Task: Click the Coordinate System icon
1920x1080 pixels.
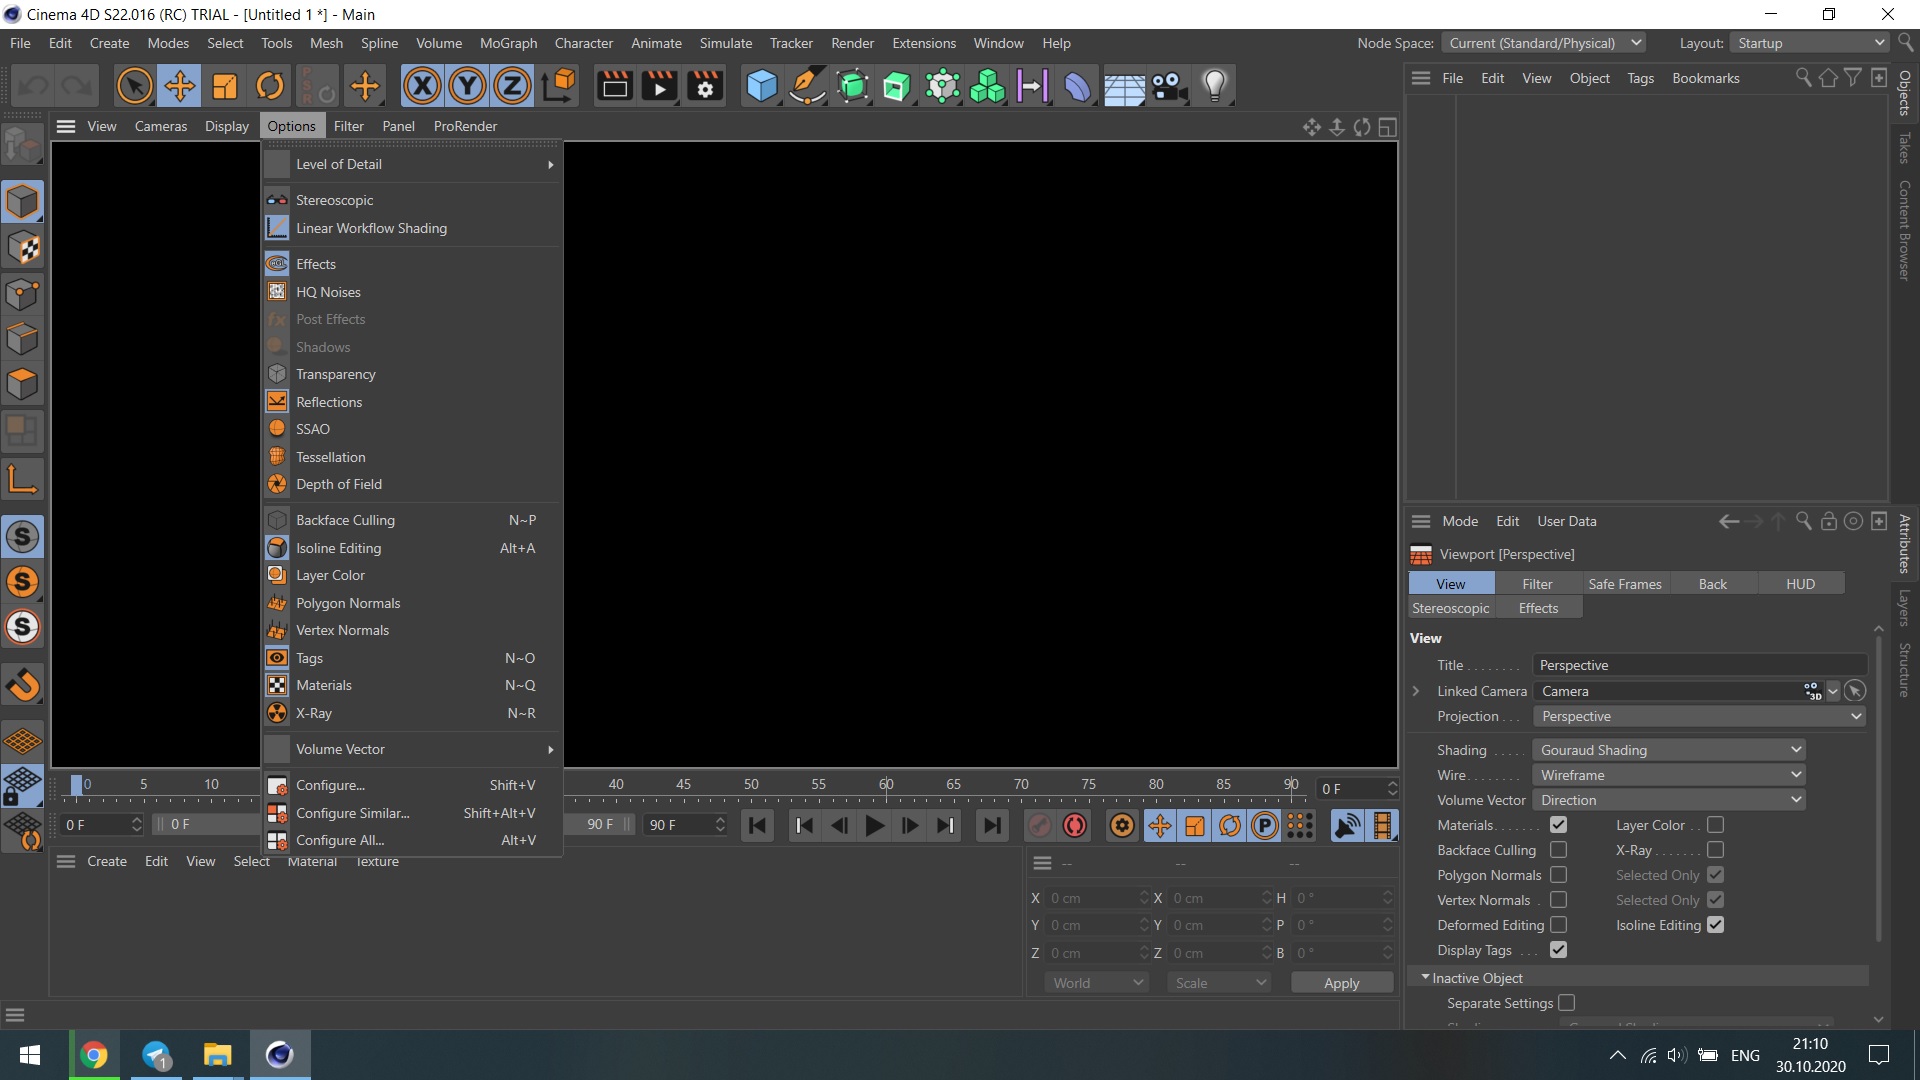Action: [x=559, y=86]
